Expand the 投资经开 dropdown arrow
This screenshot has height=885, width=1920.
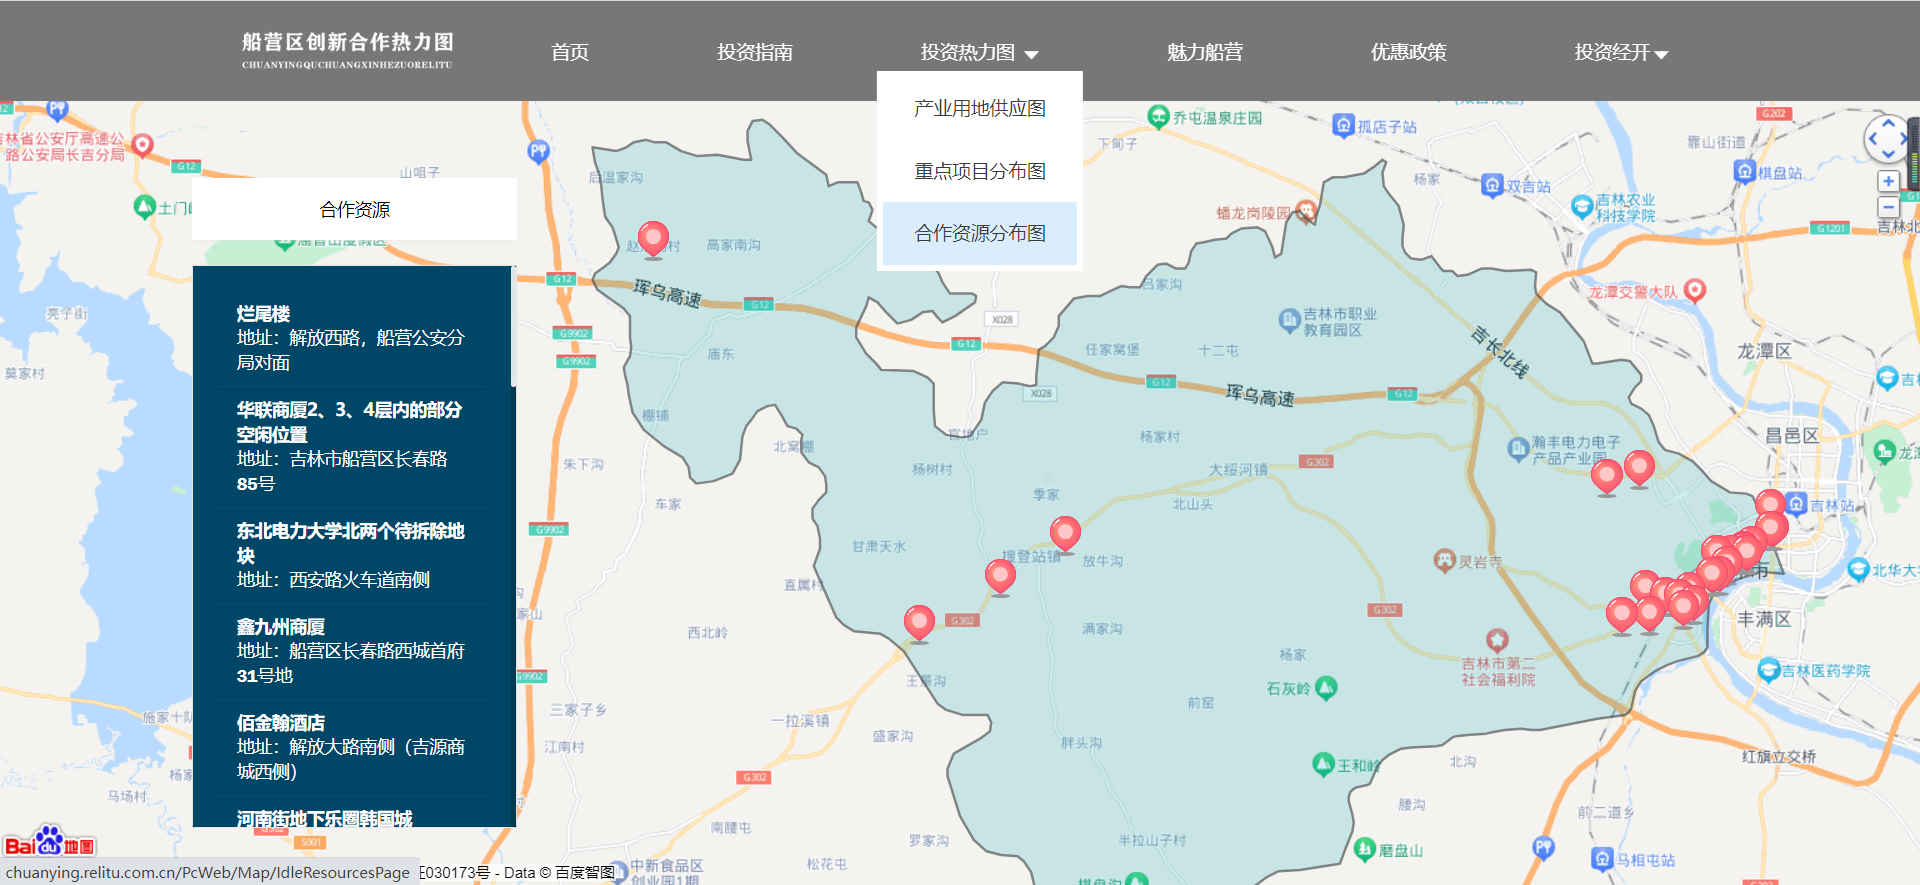(x=1661, y=55)
